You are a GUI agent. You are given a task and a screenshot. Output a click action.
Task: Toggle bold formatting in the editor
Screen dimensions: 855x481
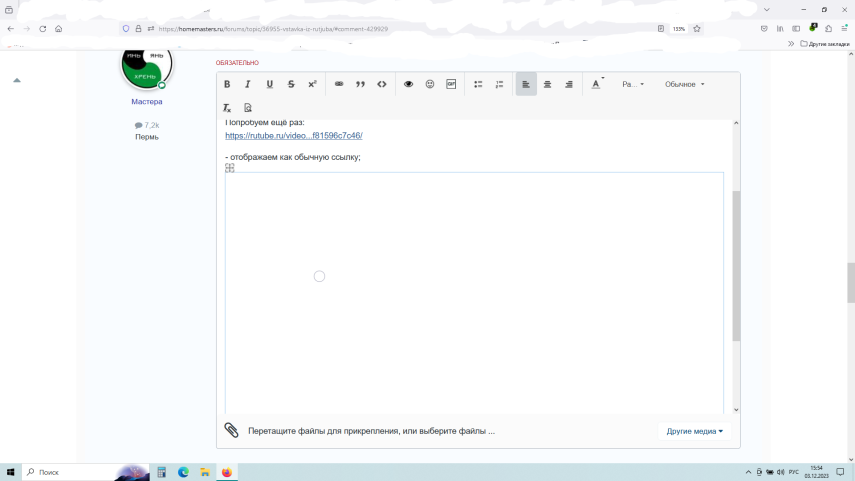pyautogui.click(x=227, y=84)
